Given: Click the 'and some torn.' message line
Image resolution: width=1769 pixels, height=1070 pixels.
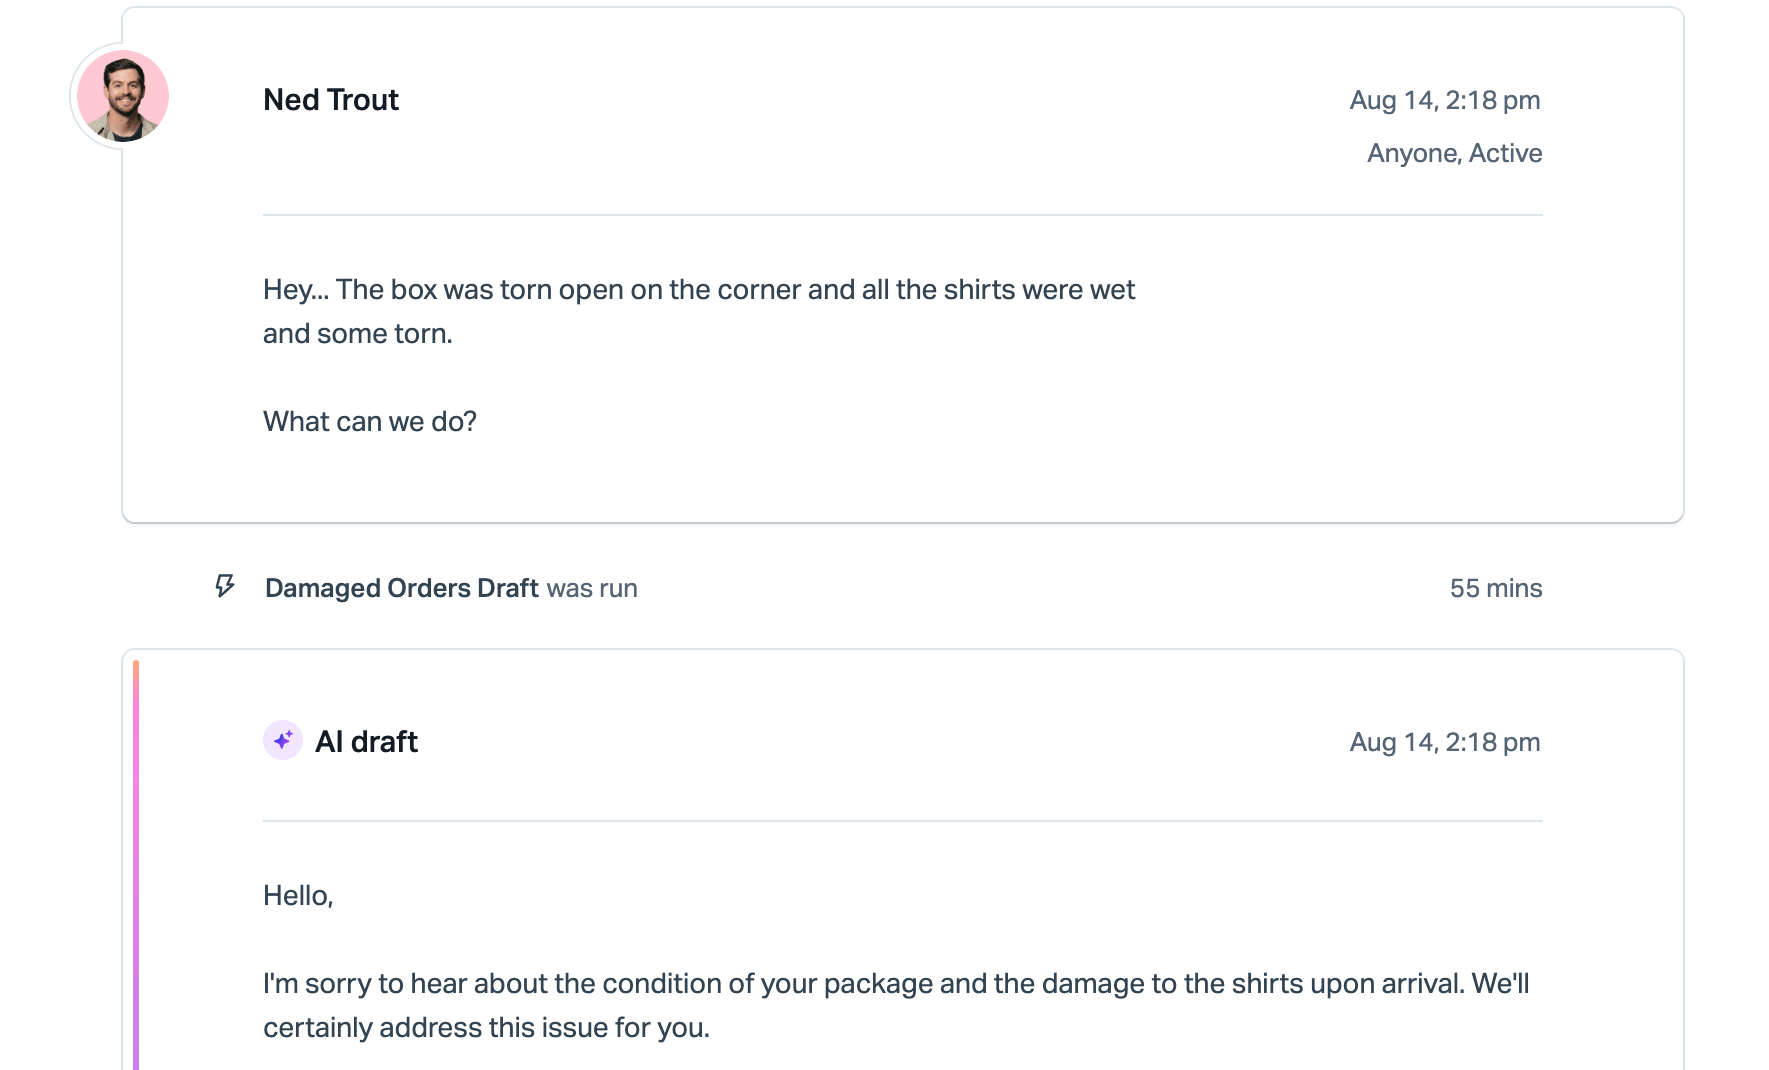Looking at the screenshot, I should click(x=358, y=333).
